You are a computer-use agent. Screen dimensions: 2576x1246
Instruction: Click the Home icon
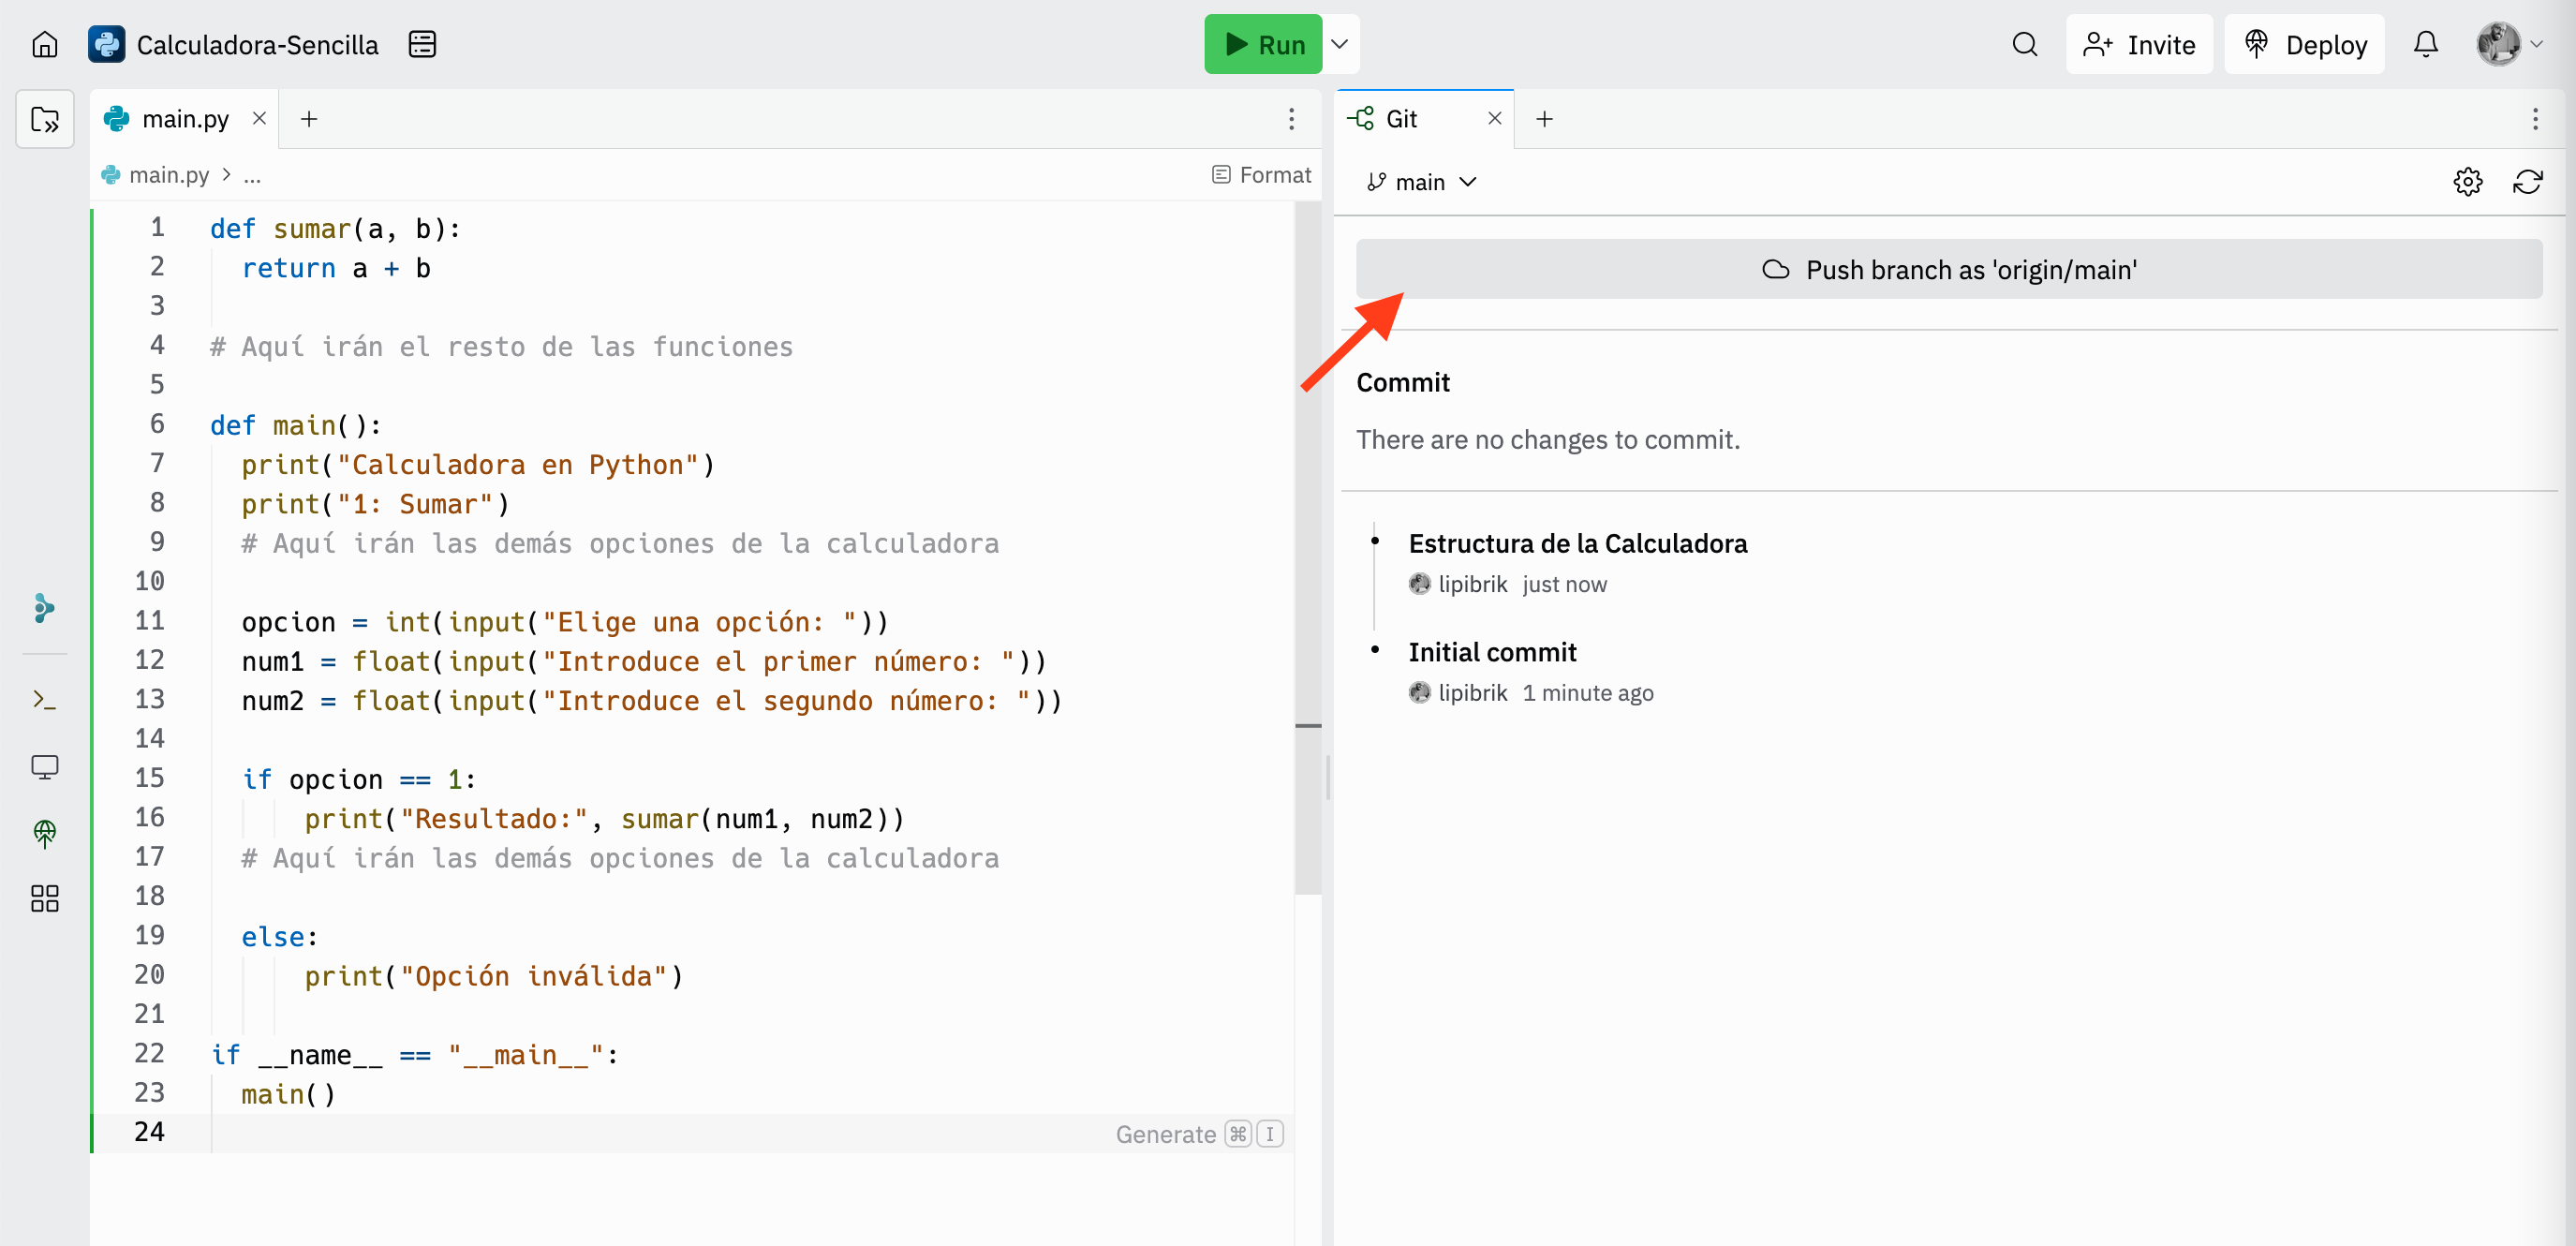tap(45, 45)
